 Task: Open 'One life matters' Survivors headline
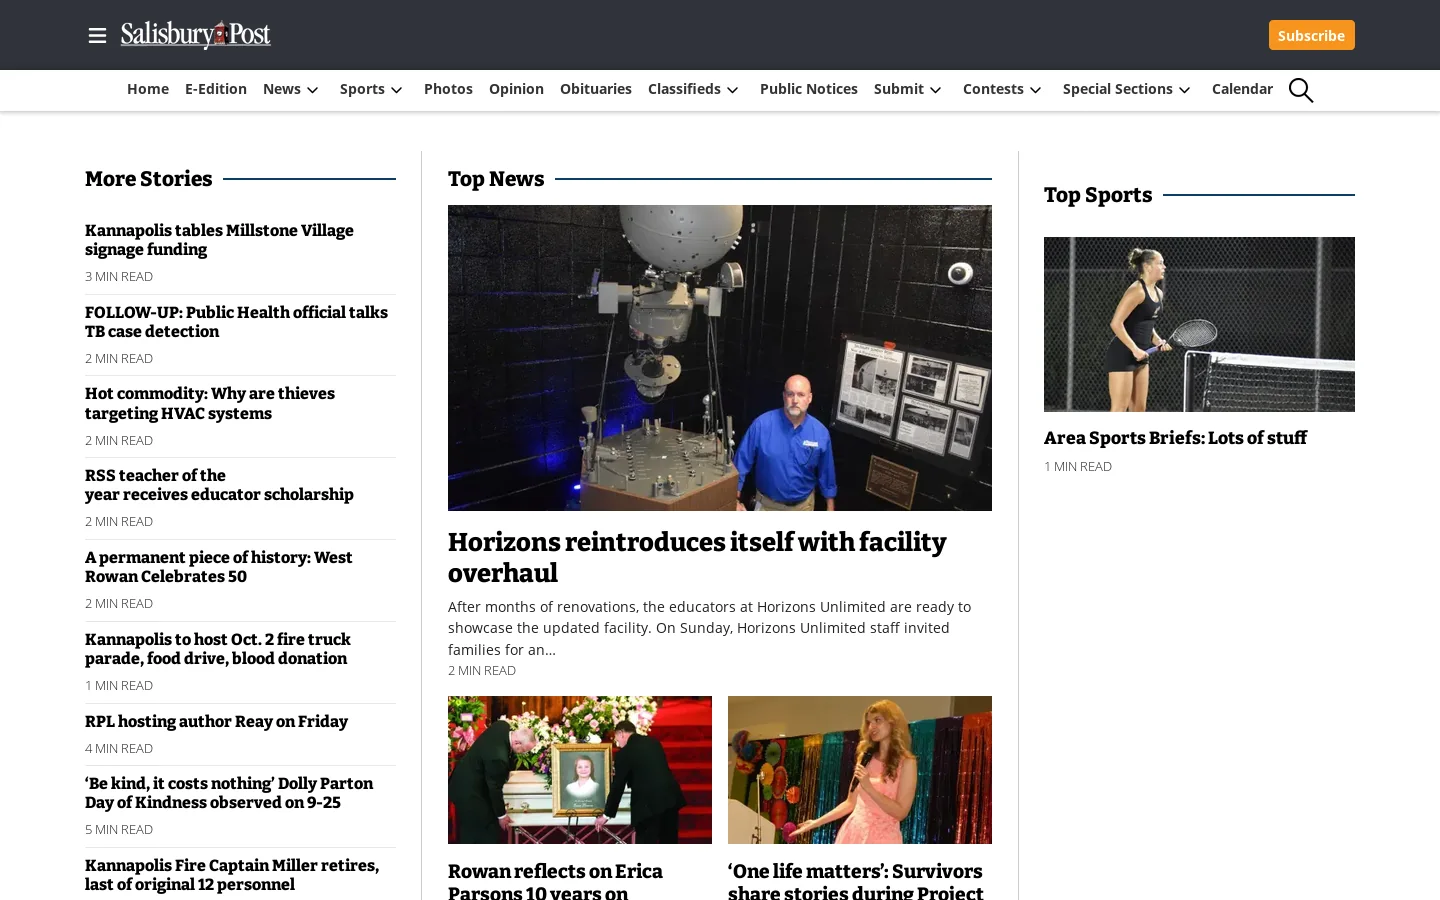point(856,881)
